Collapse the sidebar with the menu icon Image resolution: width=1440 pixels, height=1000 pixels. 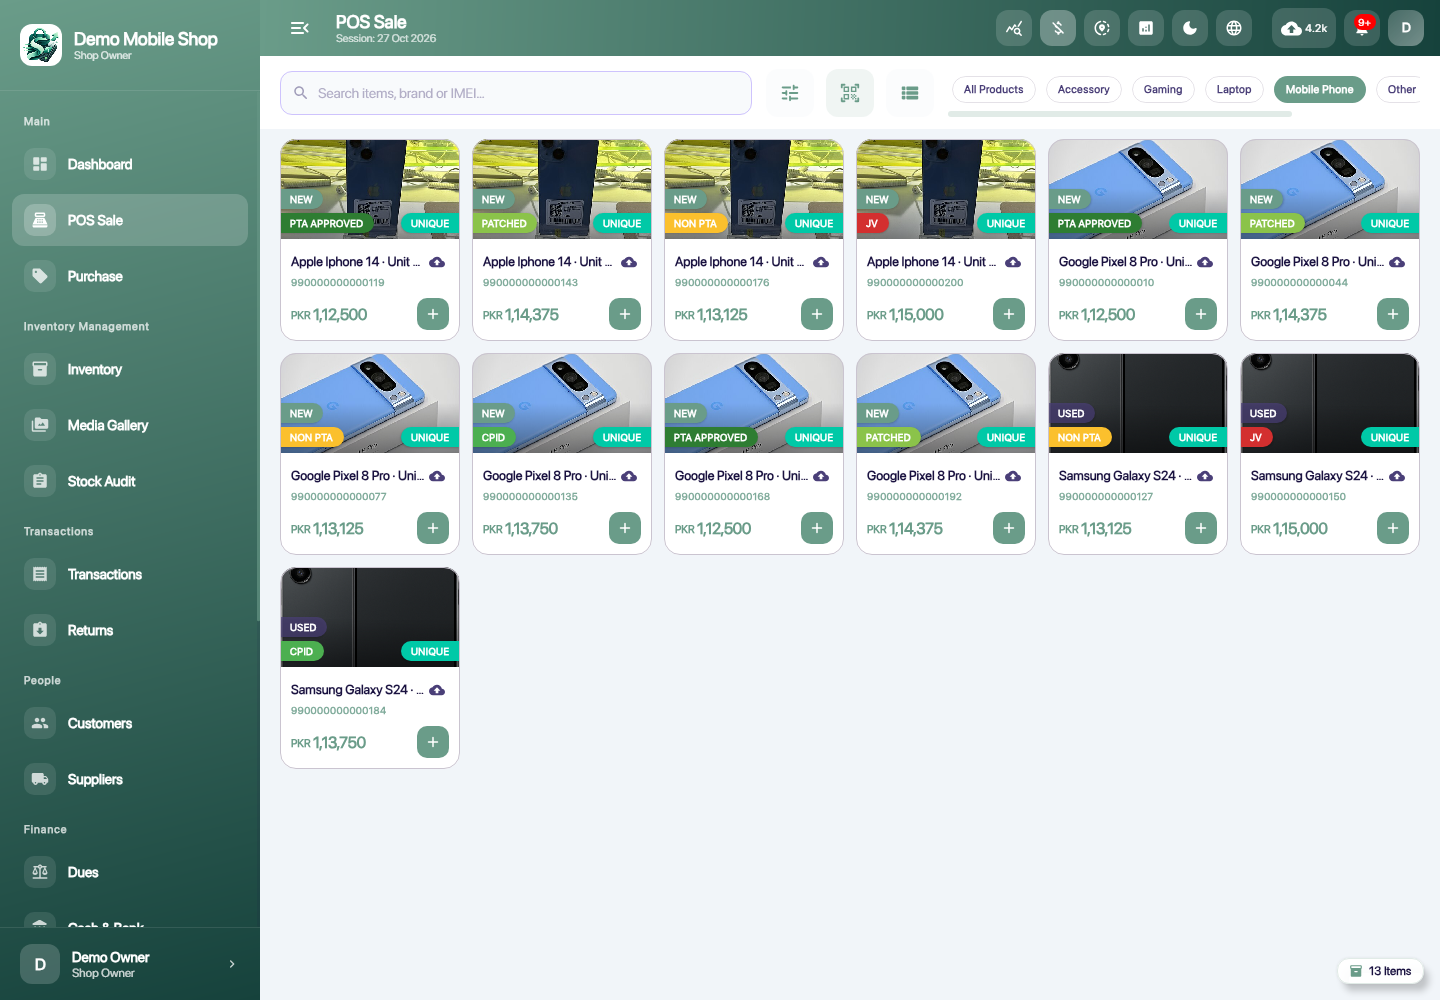point(299,28)
